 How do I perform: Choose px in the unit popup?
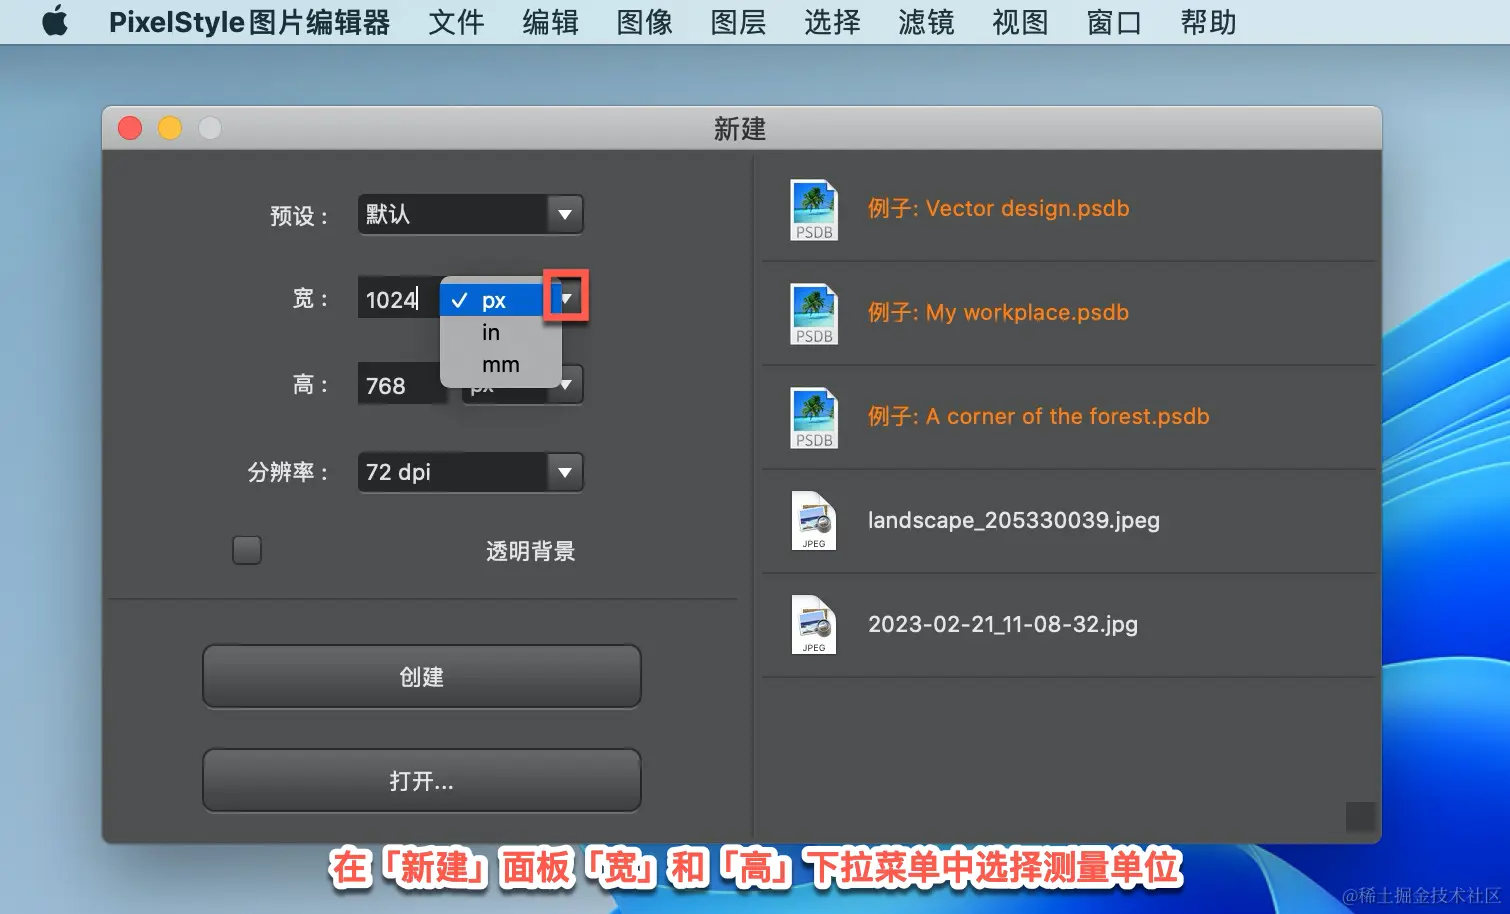[x=501, y=300]
